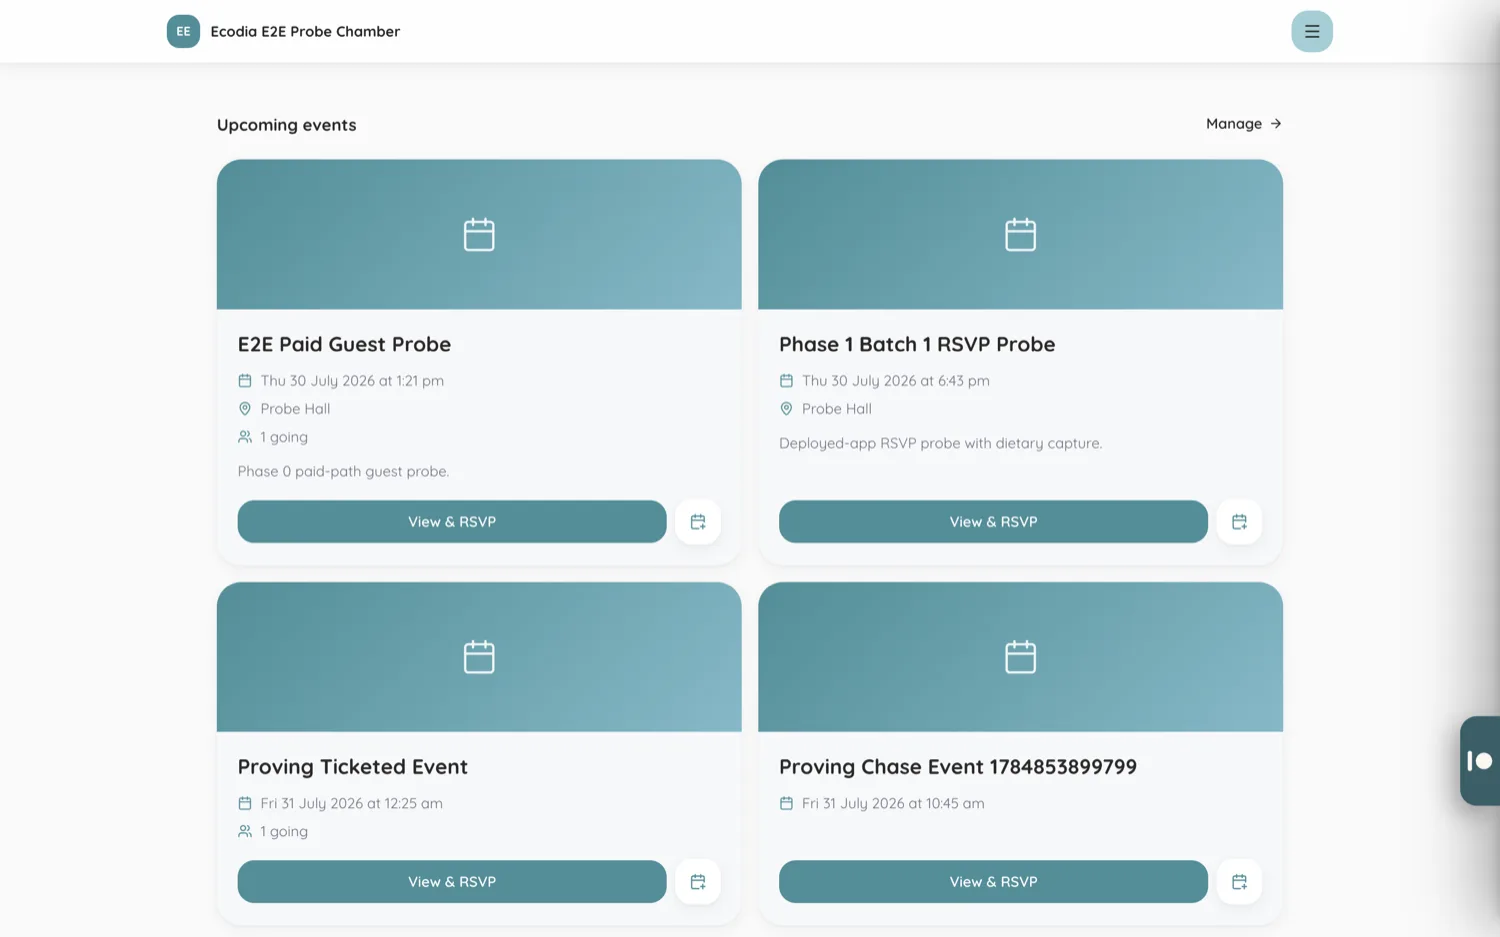Viewport: 1500px width, 937px height.
Task: Click the Proving Ticketed Event title
Action: tap(353, 767)
